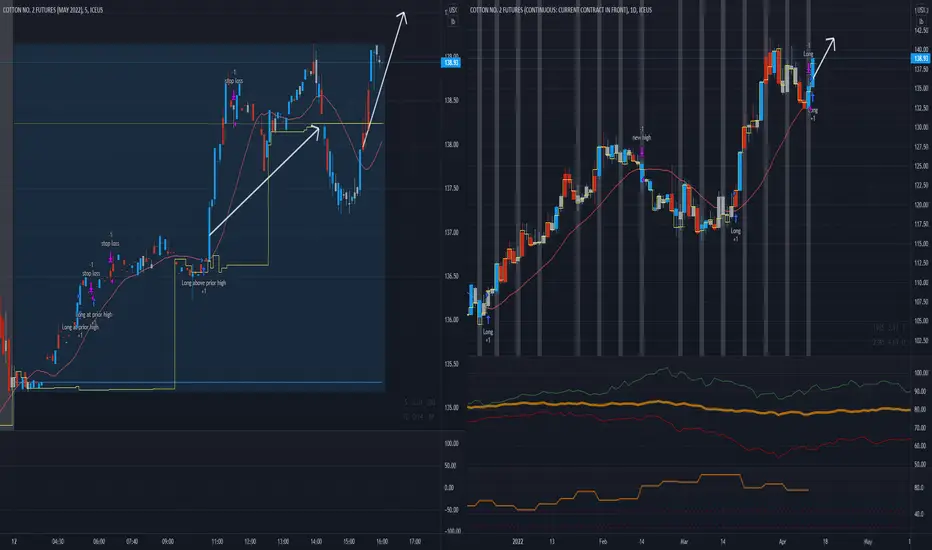Click the 138.93 current price label on the left chart
The width and height of the screenshot is (932, 550).
point(451,62)
